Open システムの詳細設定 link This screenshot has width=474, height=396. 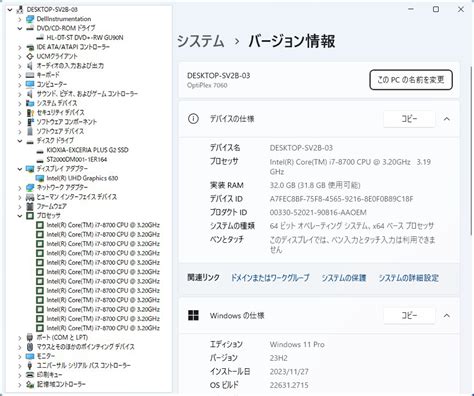pyautogui.click(x=408, y=278)
